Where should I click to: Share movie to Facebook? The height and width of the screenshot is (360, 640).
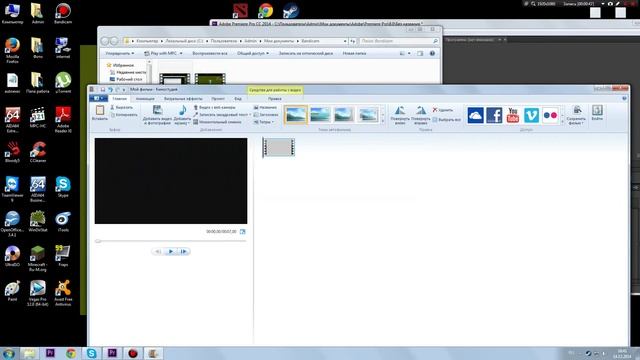(x=494, y=115)
